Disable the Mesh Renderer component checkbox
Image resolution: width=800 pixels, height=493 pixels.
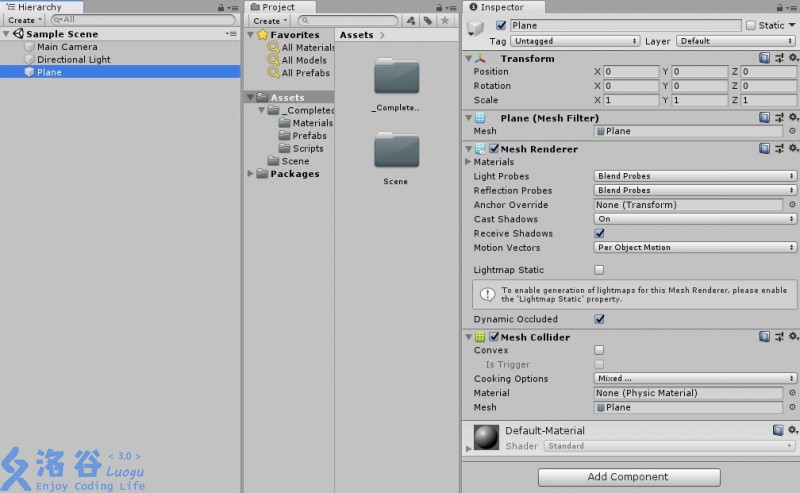(x=494, y=149)
